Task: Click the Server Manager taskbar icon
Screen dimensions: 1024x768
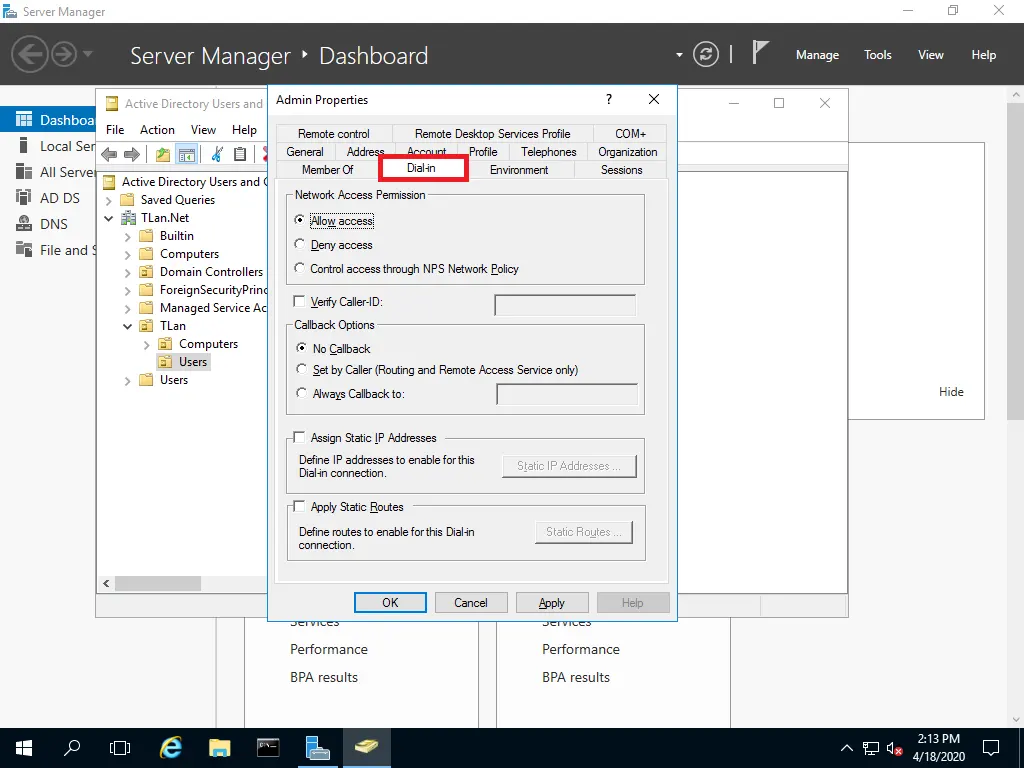Action: pyautogui.click(x=317, y=747)
